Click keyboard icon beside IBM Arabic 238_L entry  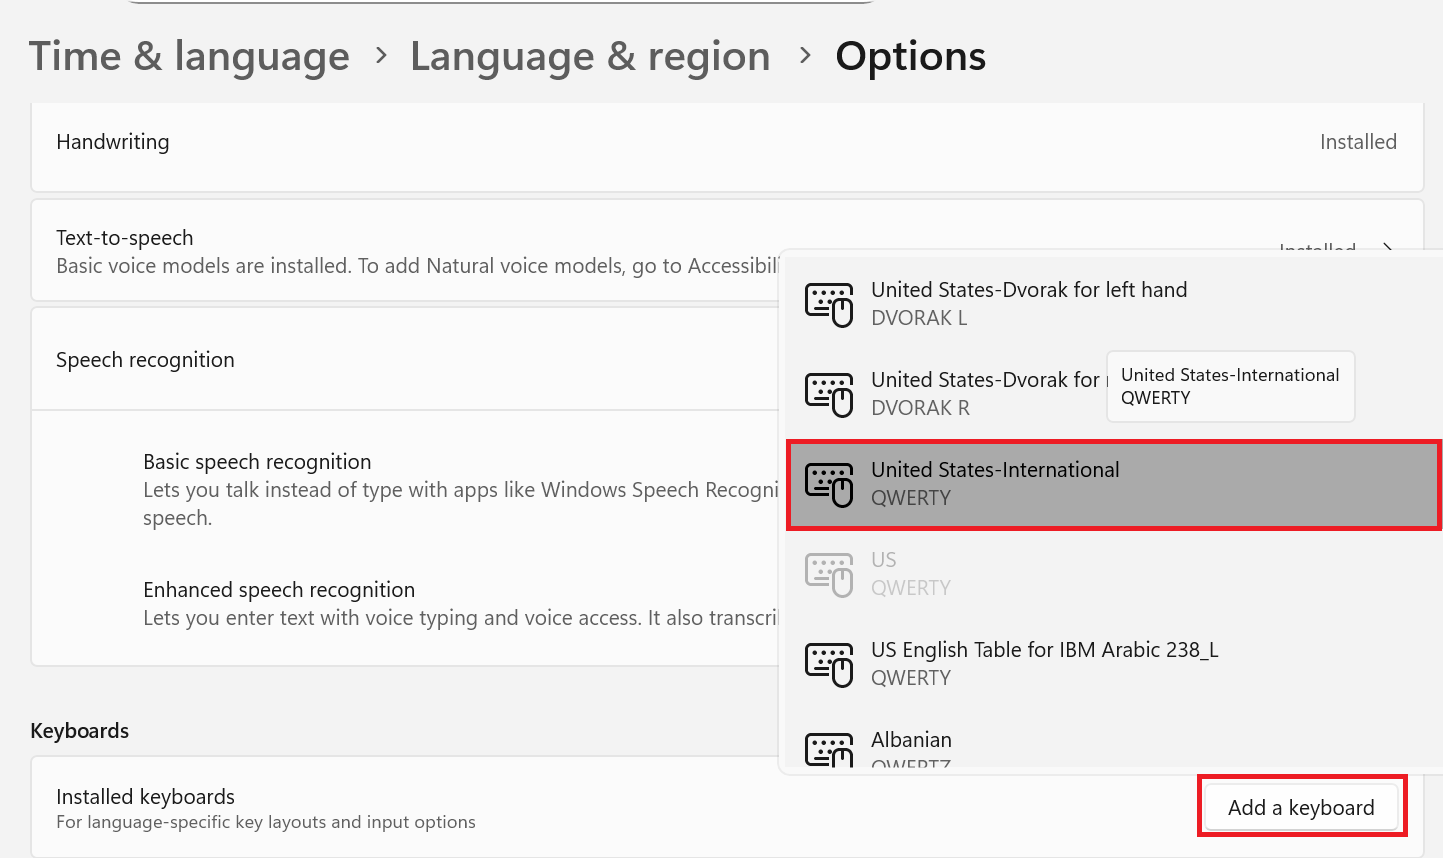[x=829, y=665]
